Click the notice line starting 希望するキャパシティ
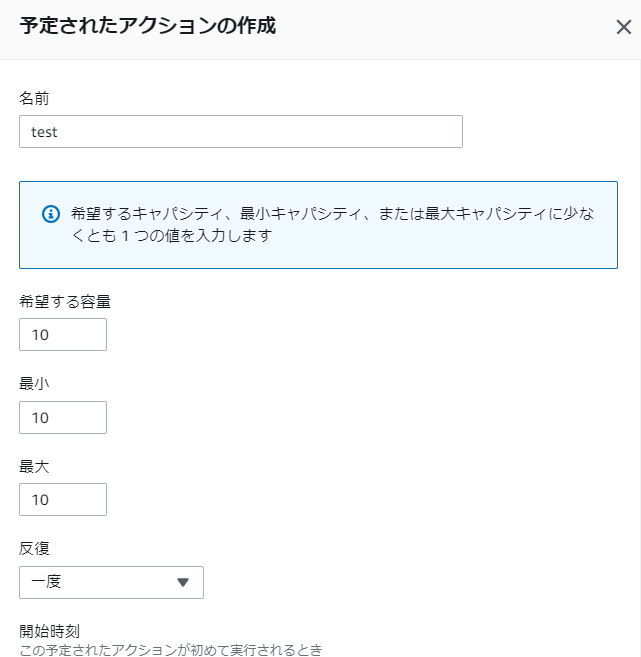 coord(333,214)
